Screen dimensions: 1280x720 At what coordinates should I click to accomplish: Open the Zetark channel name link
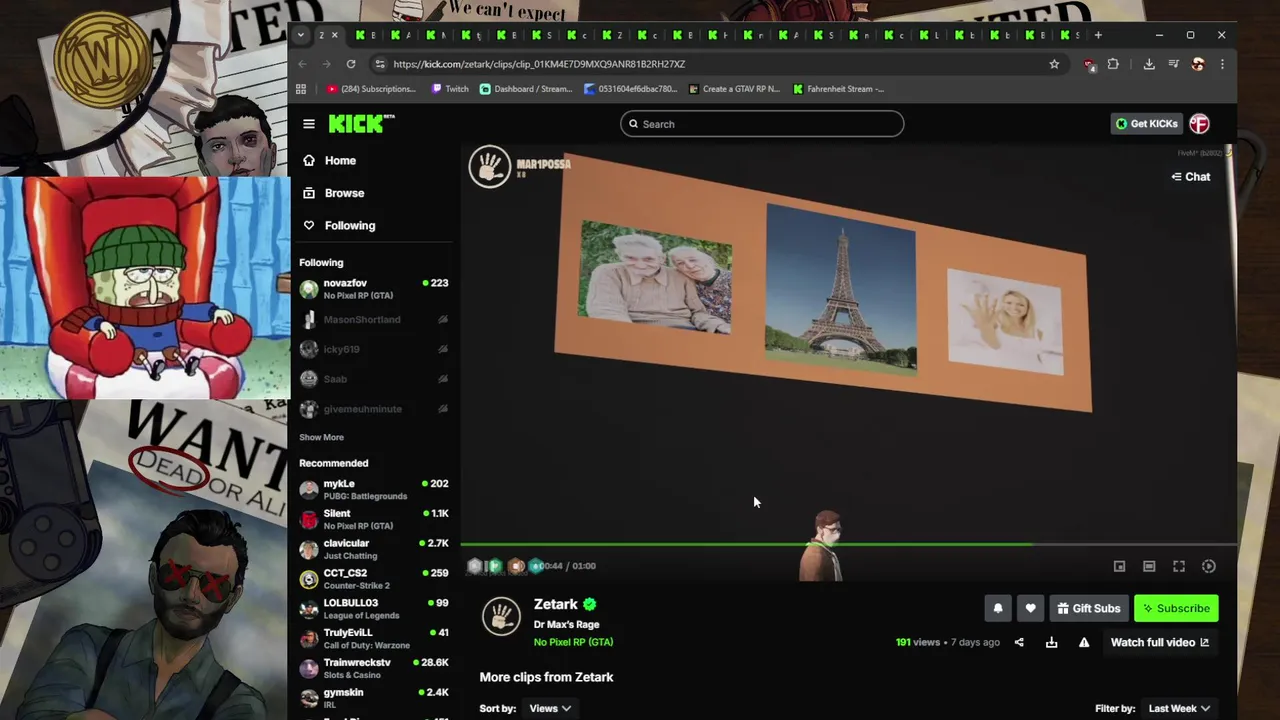(556, 604)
